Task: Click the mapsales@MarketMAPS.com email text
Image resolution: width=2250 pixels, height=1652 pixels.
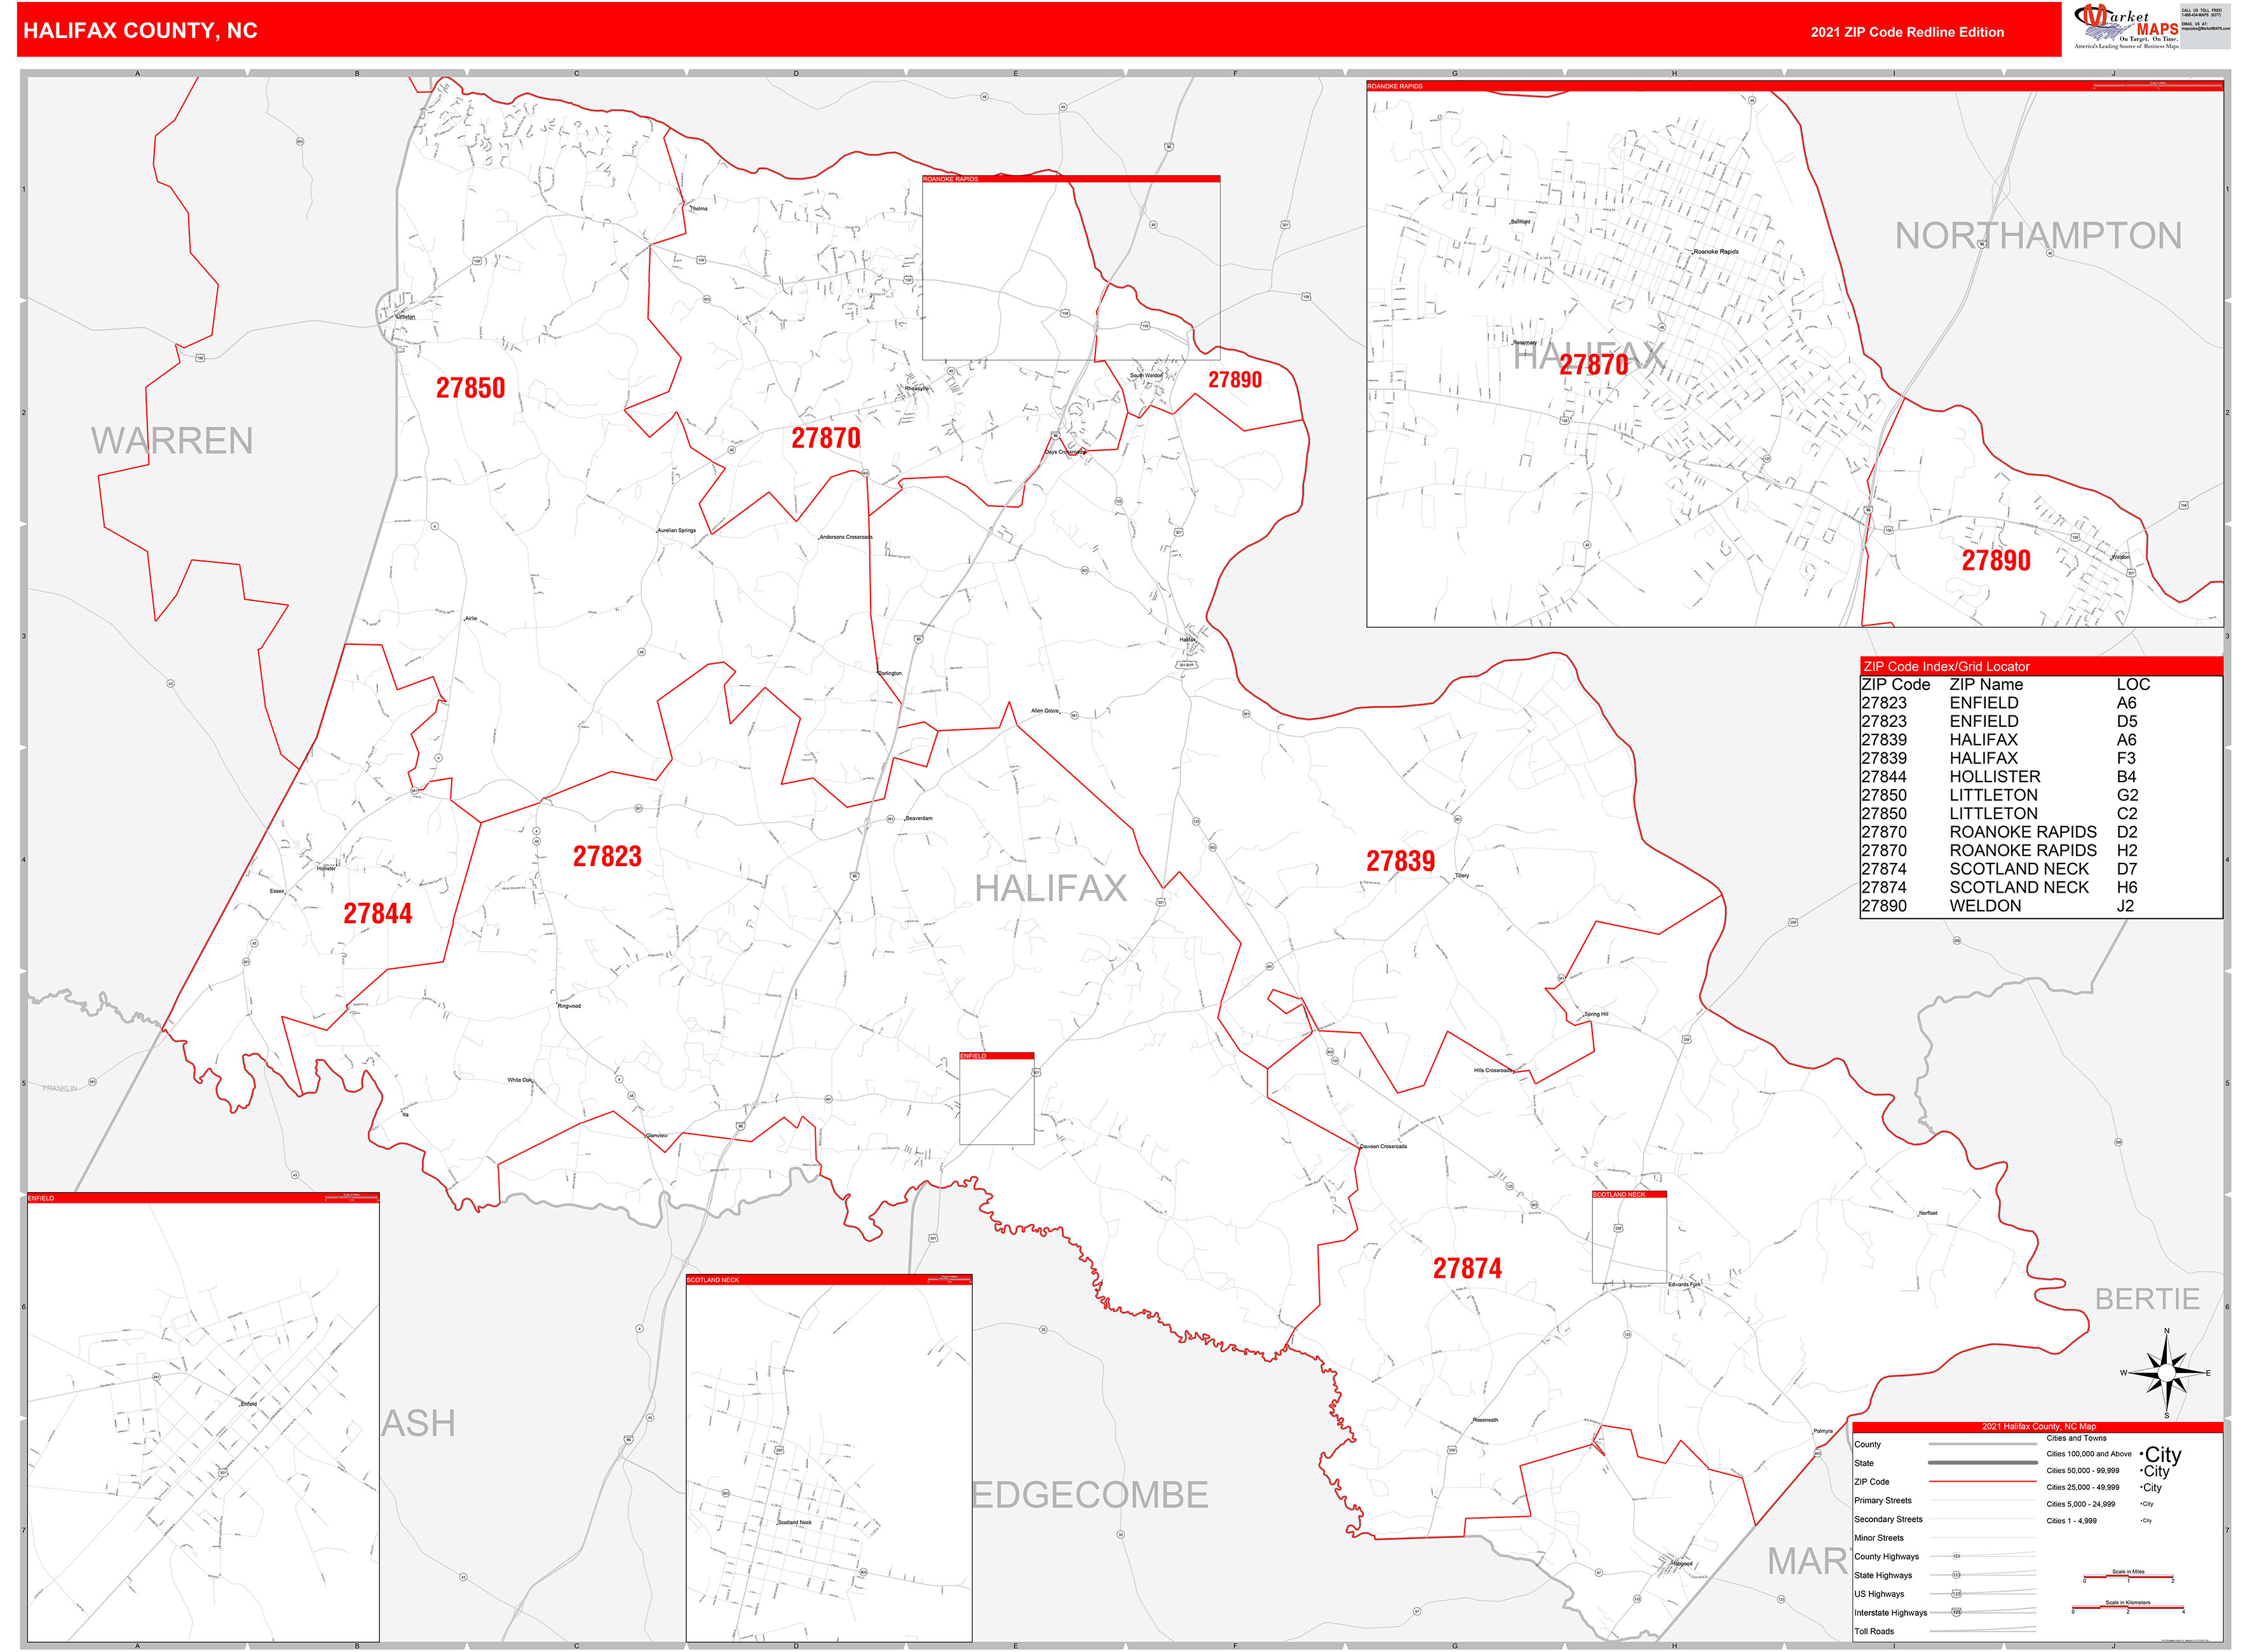Action: click(2207, 29)
